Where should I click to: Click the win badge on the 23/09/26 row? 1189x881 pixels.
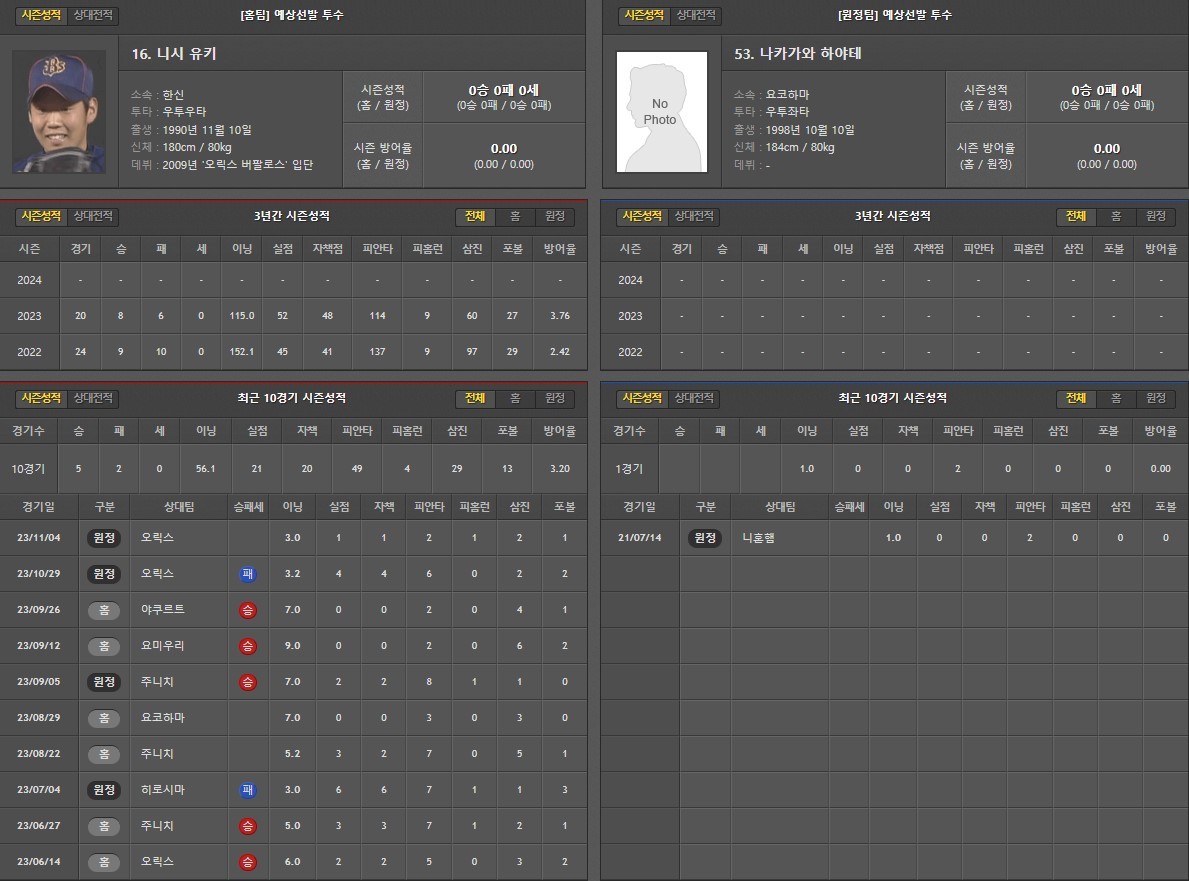click(x=248, y=610)
